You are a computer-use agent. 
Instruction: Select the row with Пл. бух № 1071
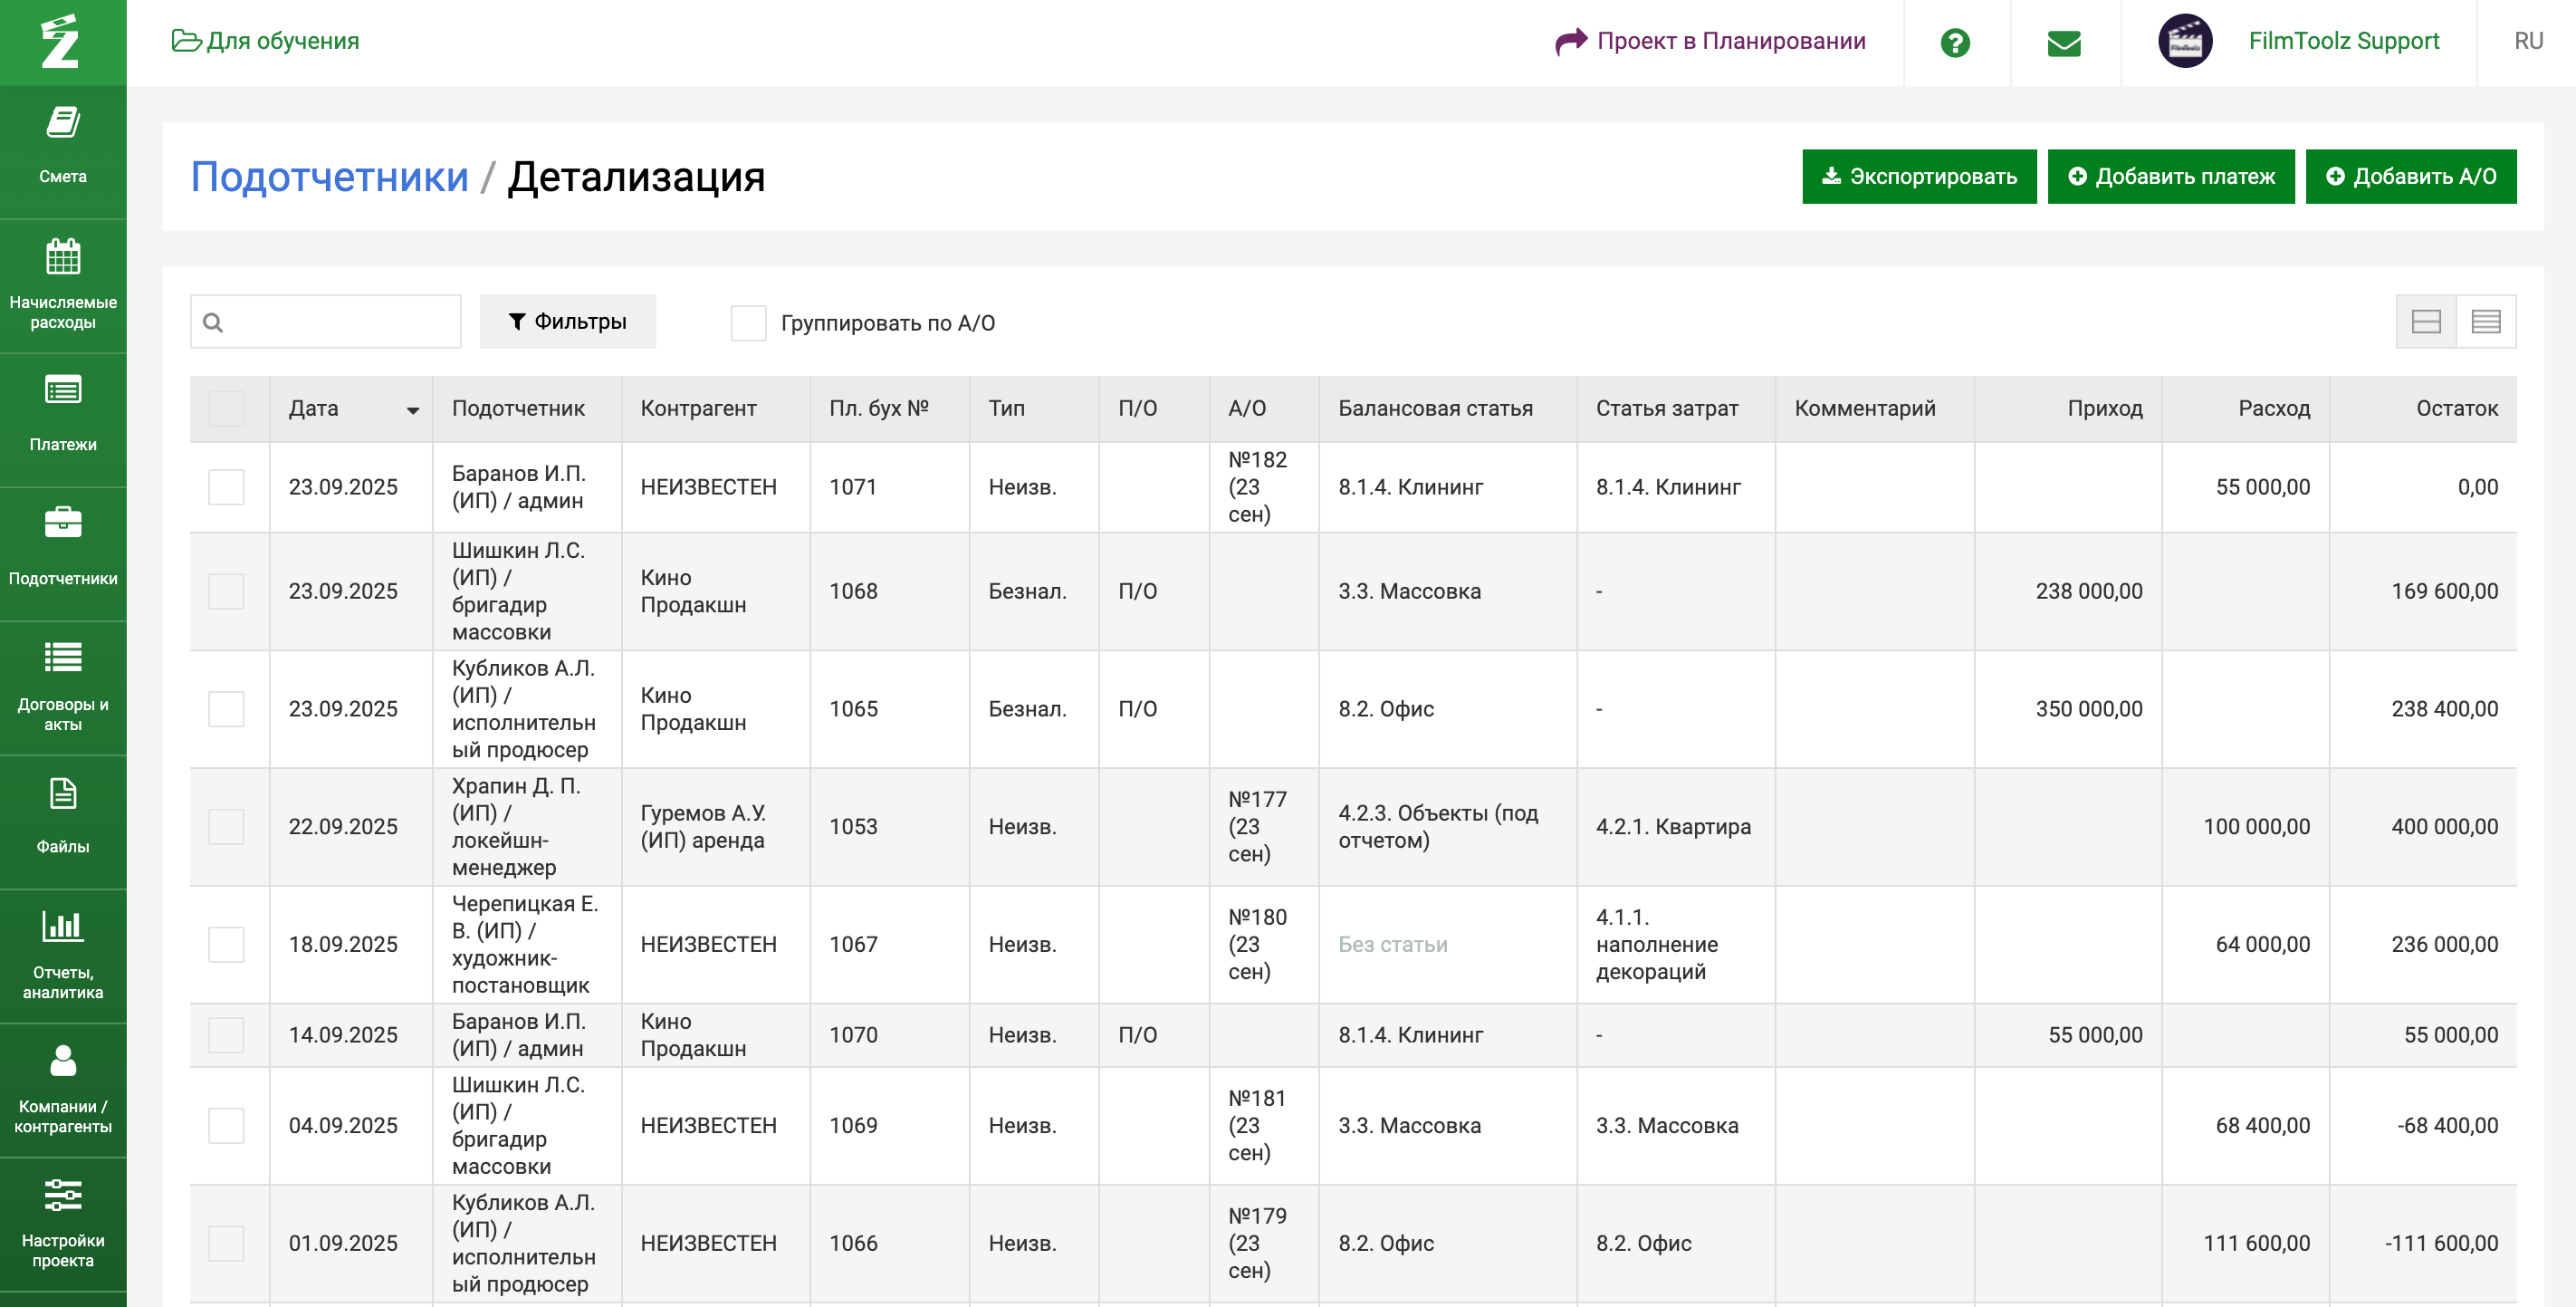coord(226,487)
